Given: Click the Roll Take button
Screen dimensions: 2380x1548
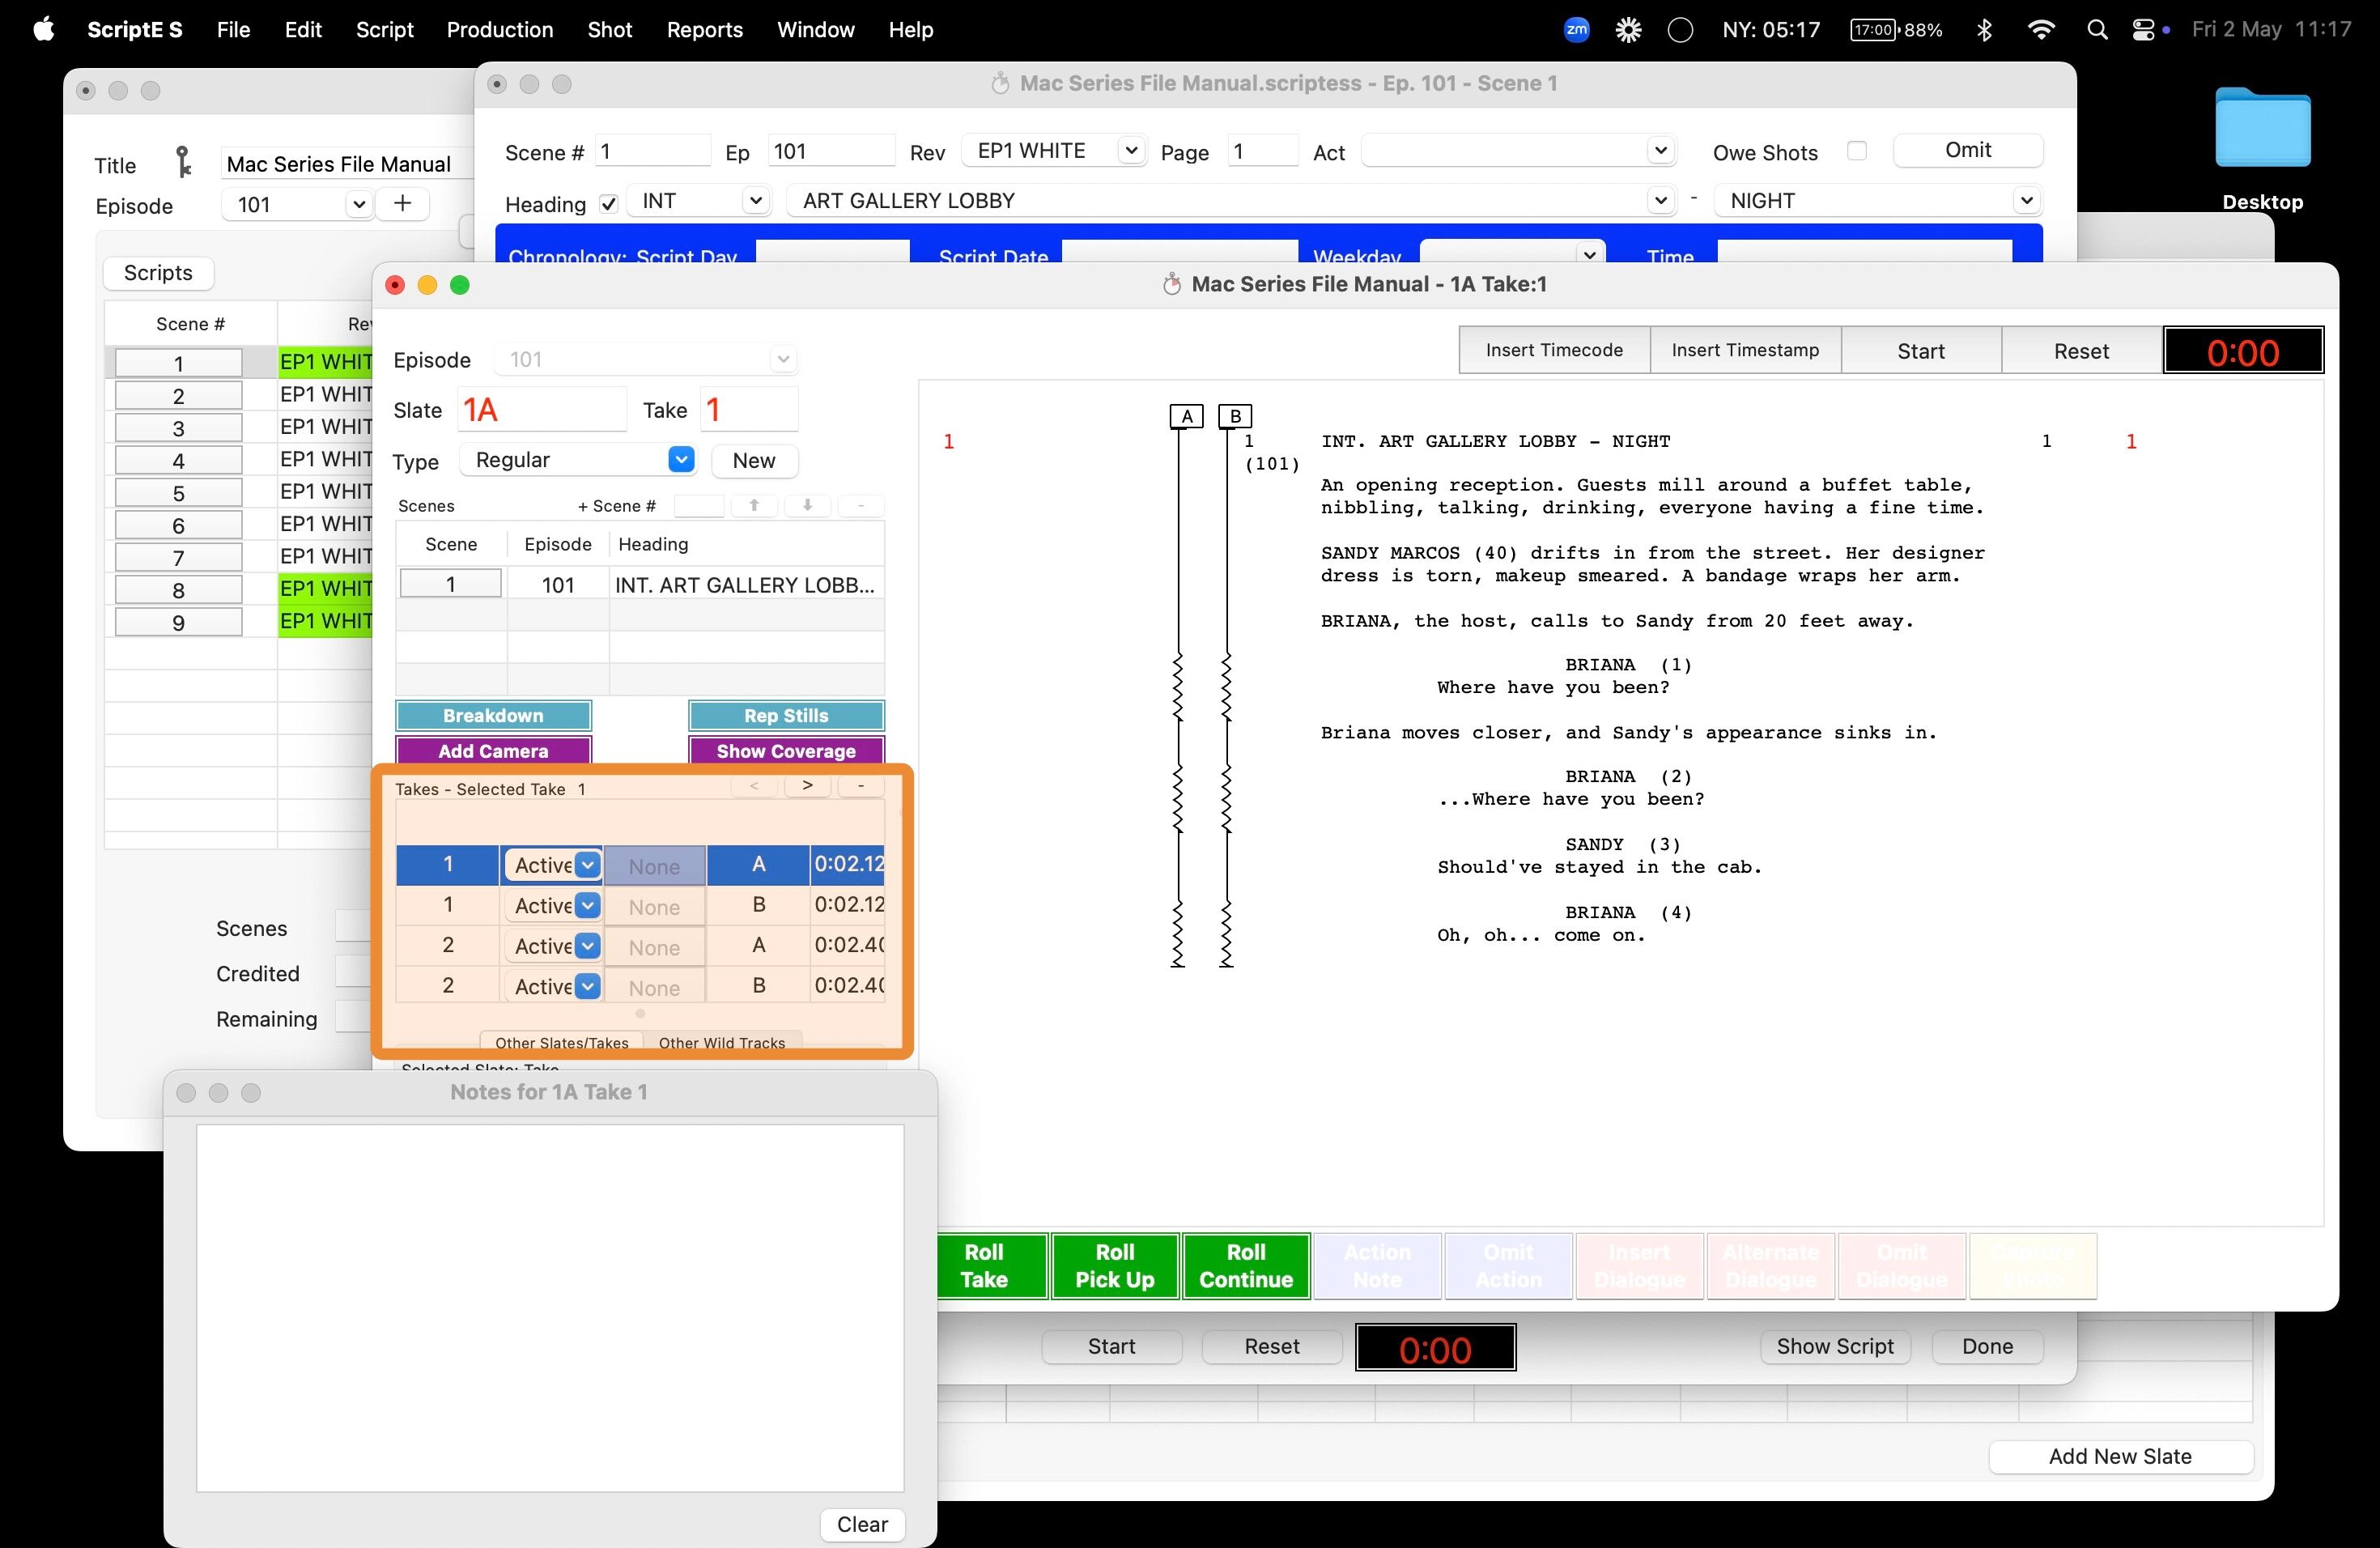Looking at the screenshot, I should (984, 1266).
